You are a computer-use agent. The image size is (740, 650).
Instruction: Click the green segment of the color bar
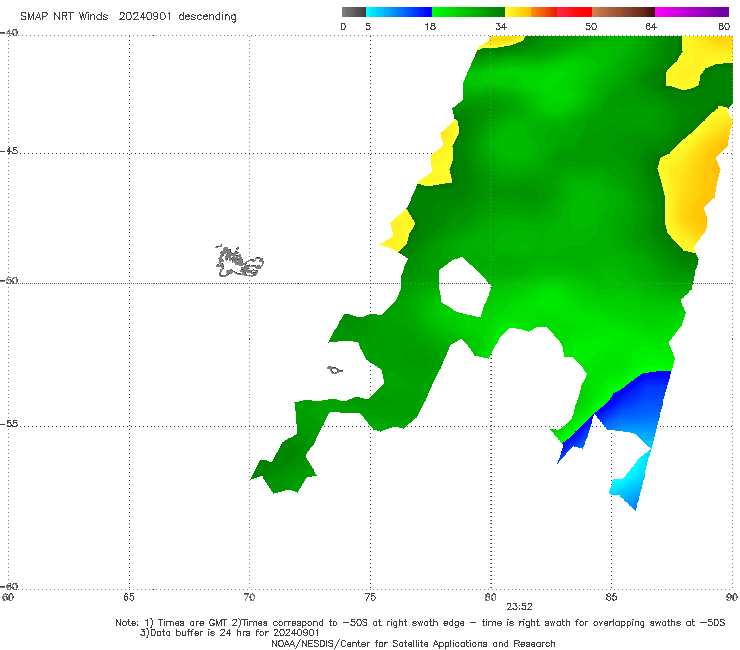468,12
